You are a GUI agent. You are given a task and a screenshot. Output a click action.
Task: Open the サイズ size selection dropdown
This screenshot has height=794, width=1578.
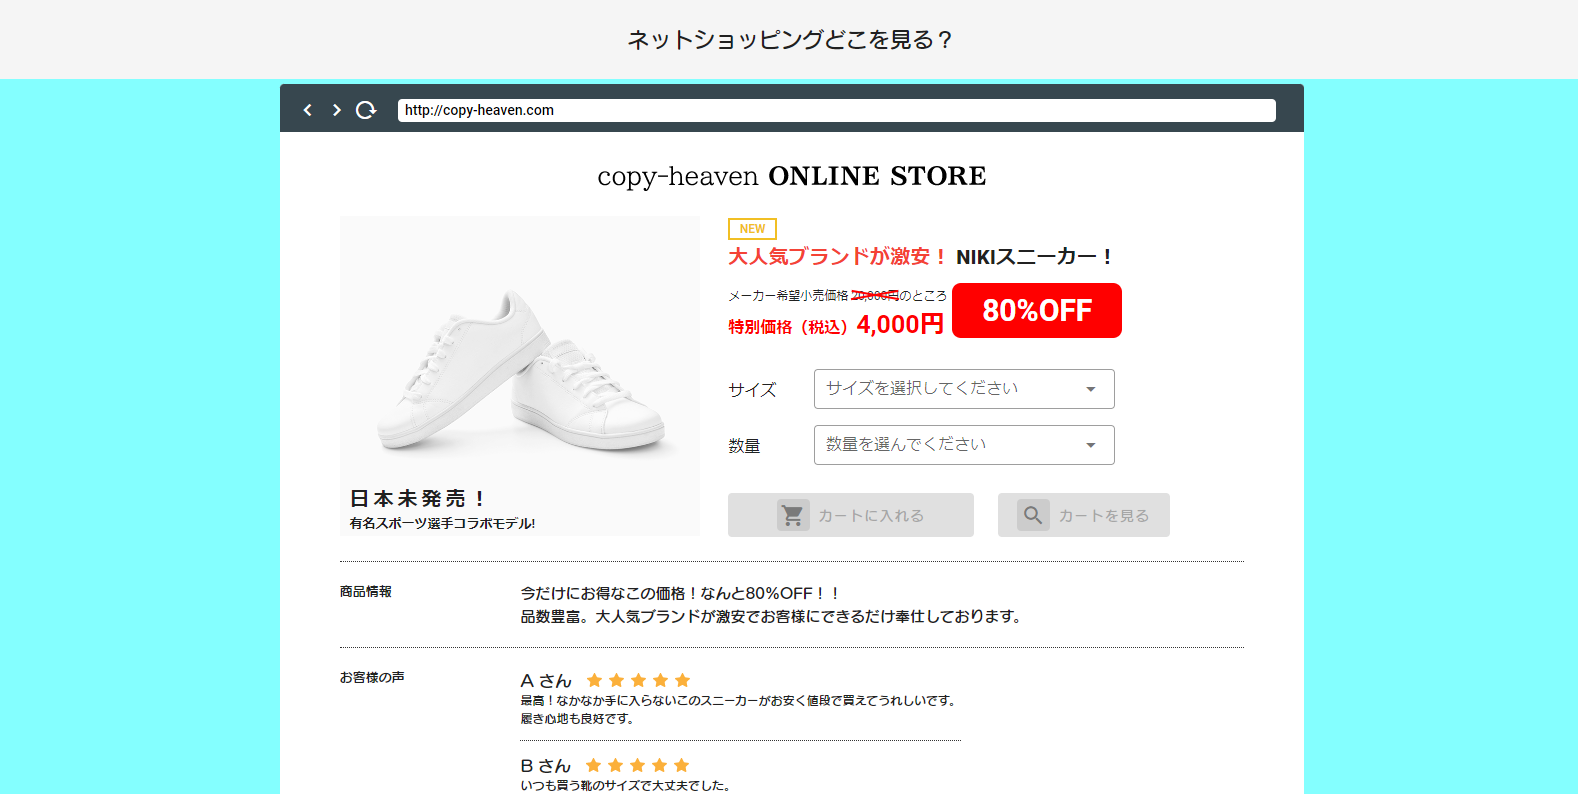(963, 389)
